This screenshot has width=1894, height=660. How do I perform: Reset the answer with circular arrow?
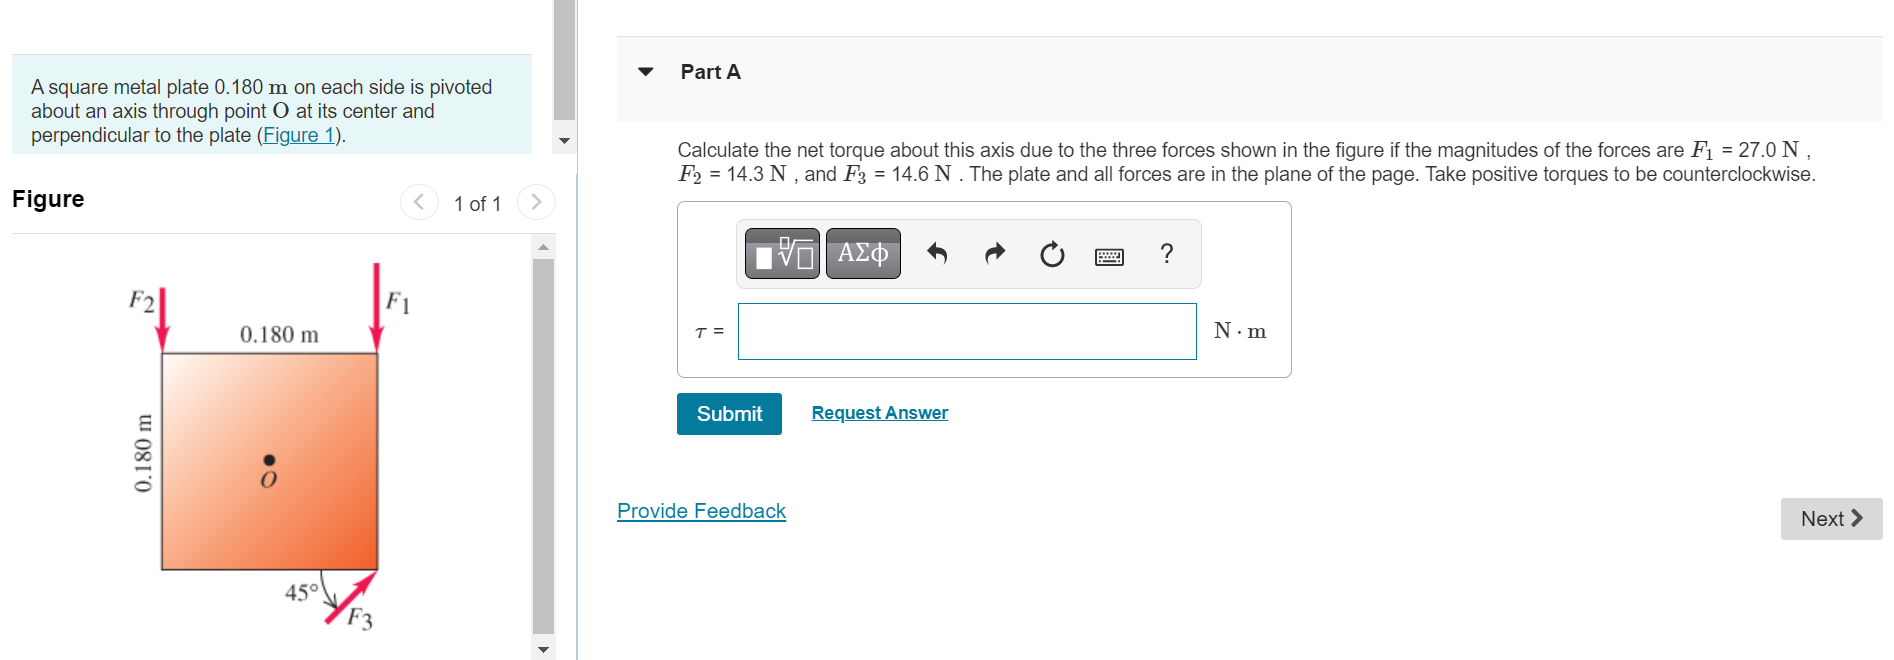click(1052, 255)
